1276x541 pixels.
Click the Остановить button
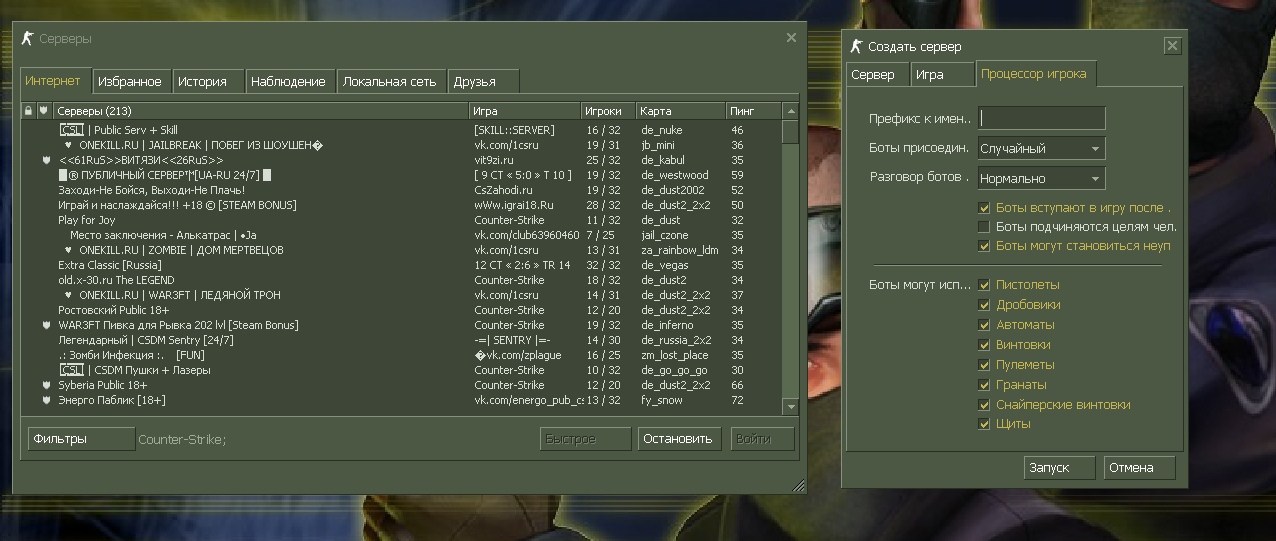[678, 439]
